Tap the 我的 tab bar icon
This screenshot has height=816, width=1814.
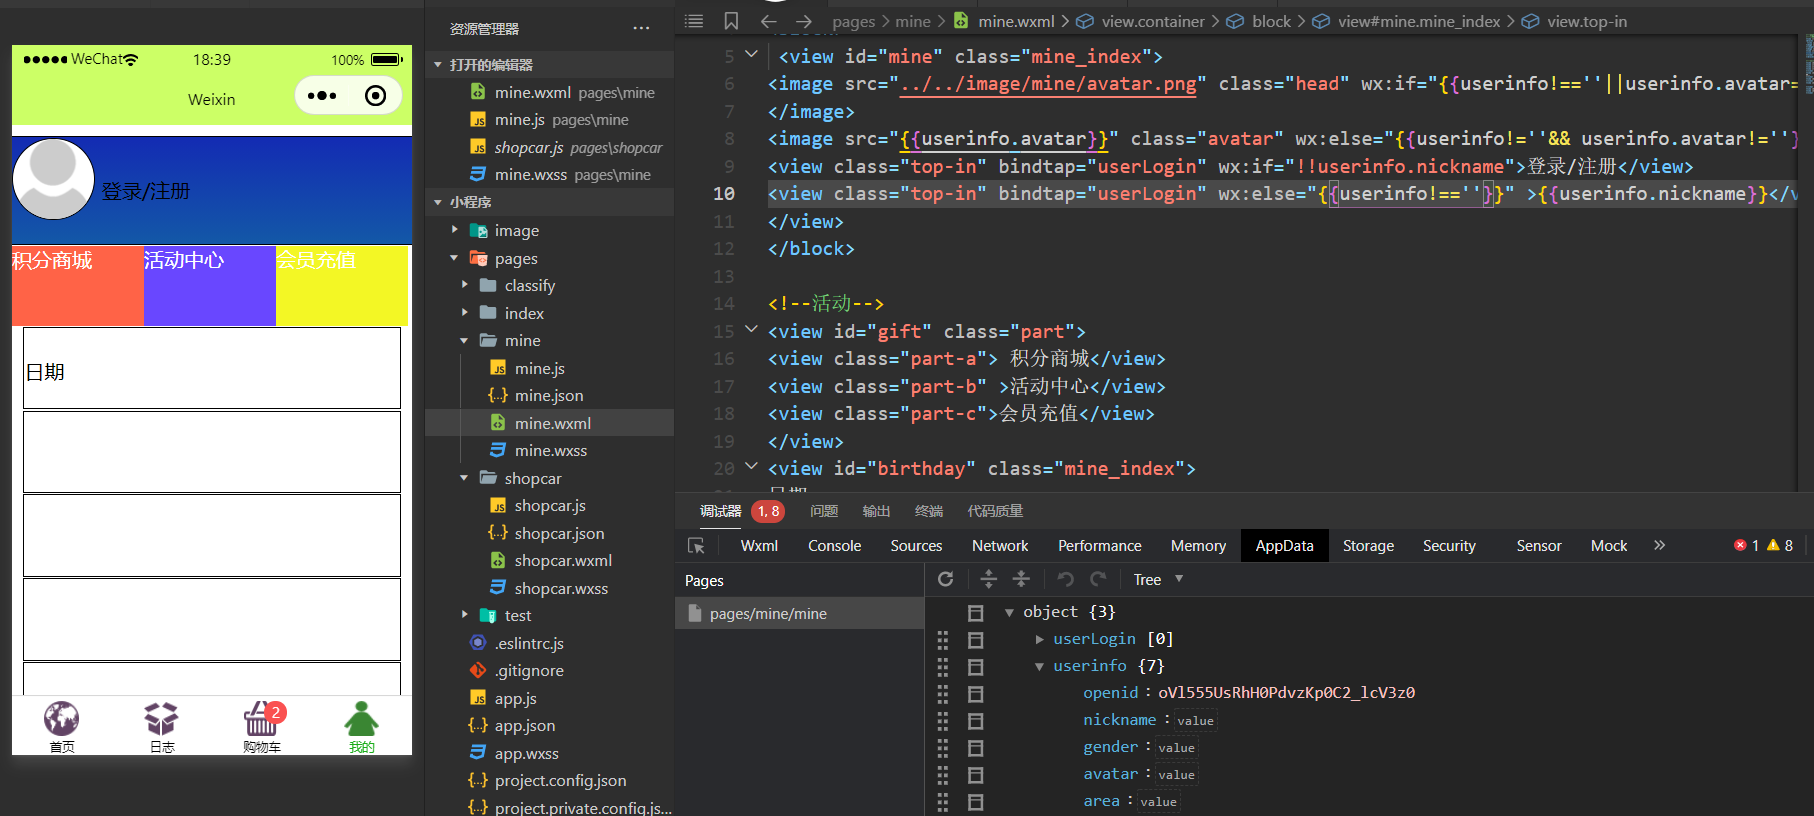[x=361, y=719]
